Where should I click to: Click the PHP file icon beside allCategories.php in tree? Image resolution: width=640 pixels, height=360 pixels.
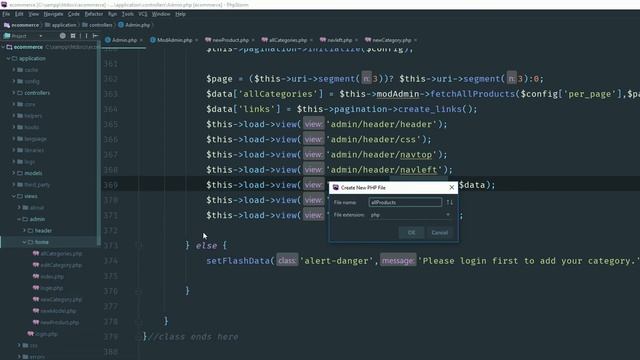click(x=36, y=253)
